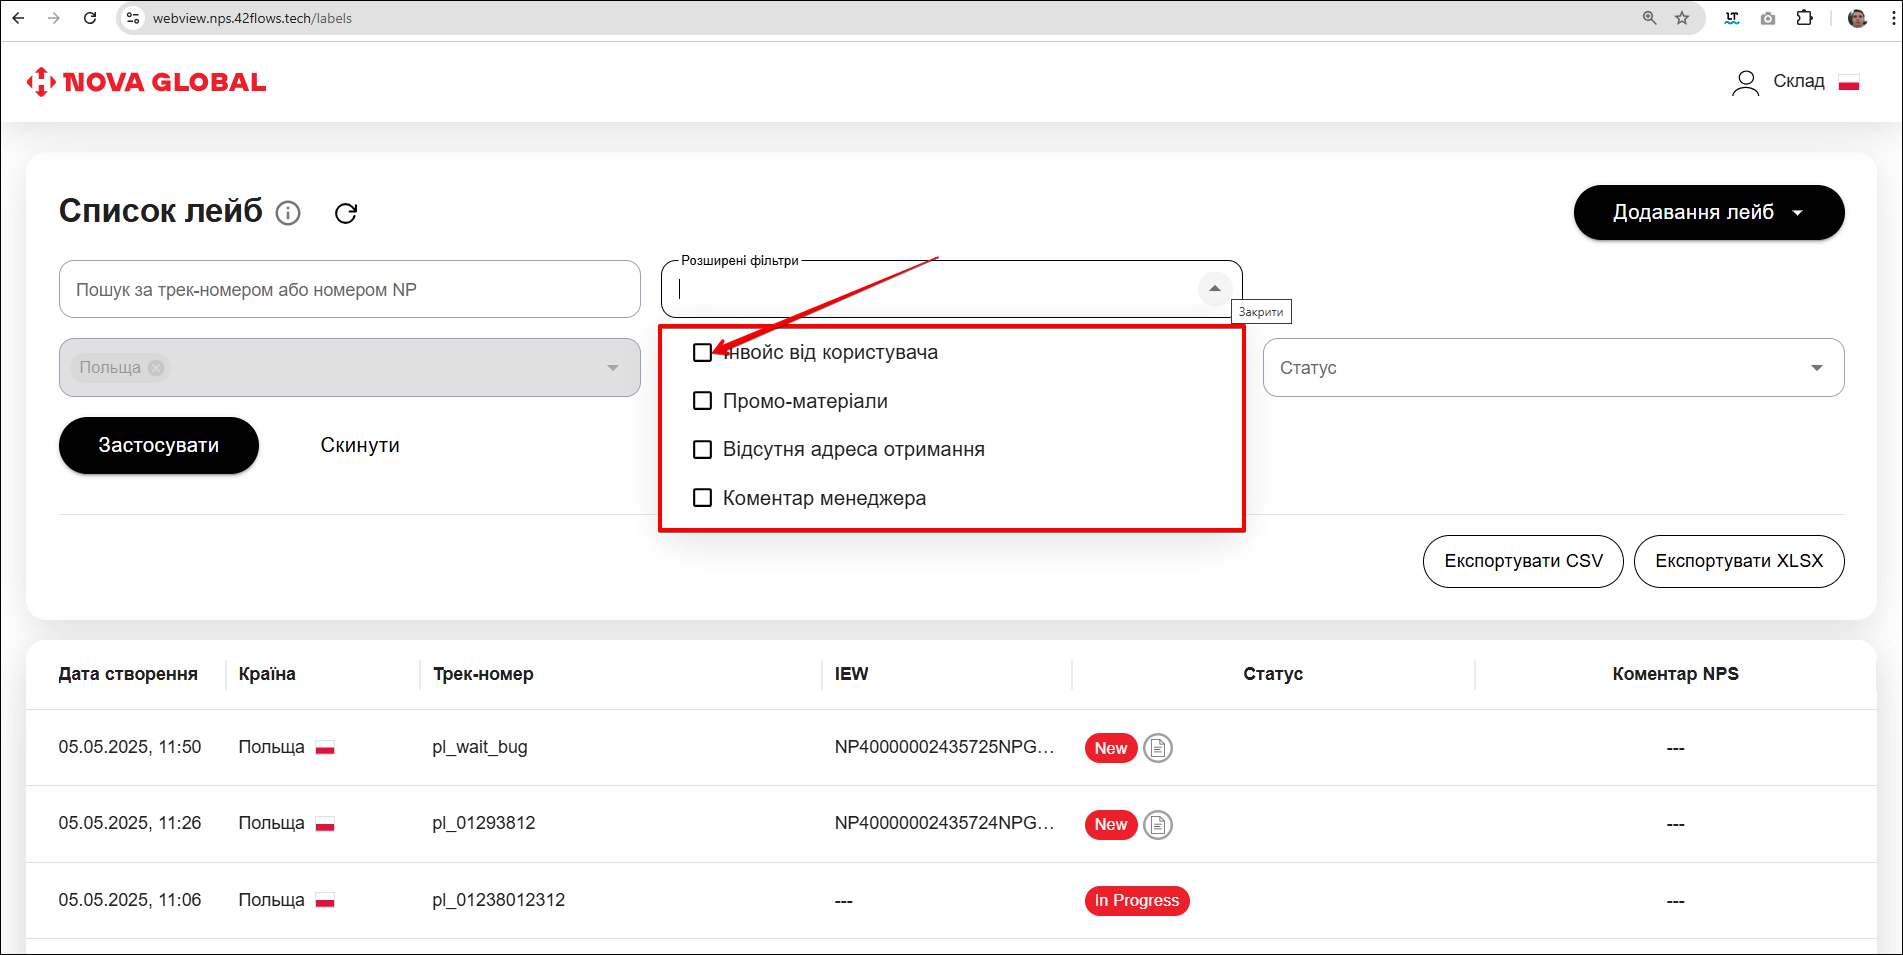This screenshot has height=955, width=1903.
Task: Click the Nova Global logo
Action: tap(147, 82)
